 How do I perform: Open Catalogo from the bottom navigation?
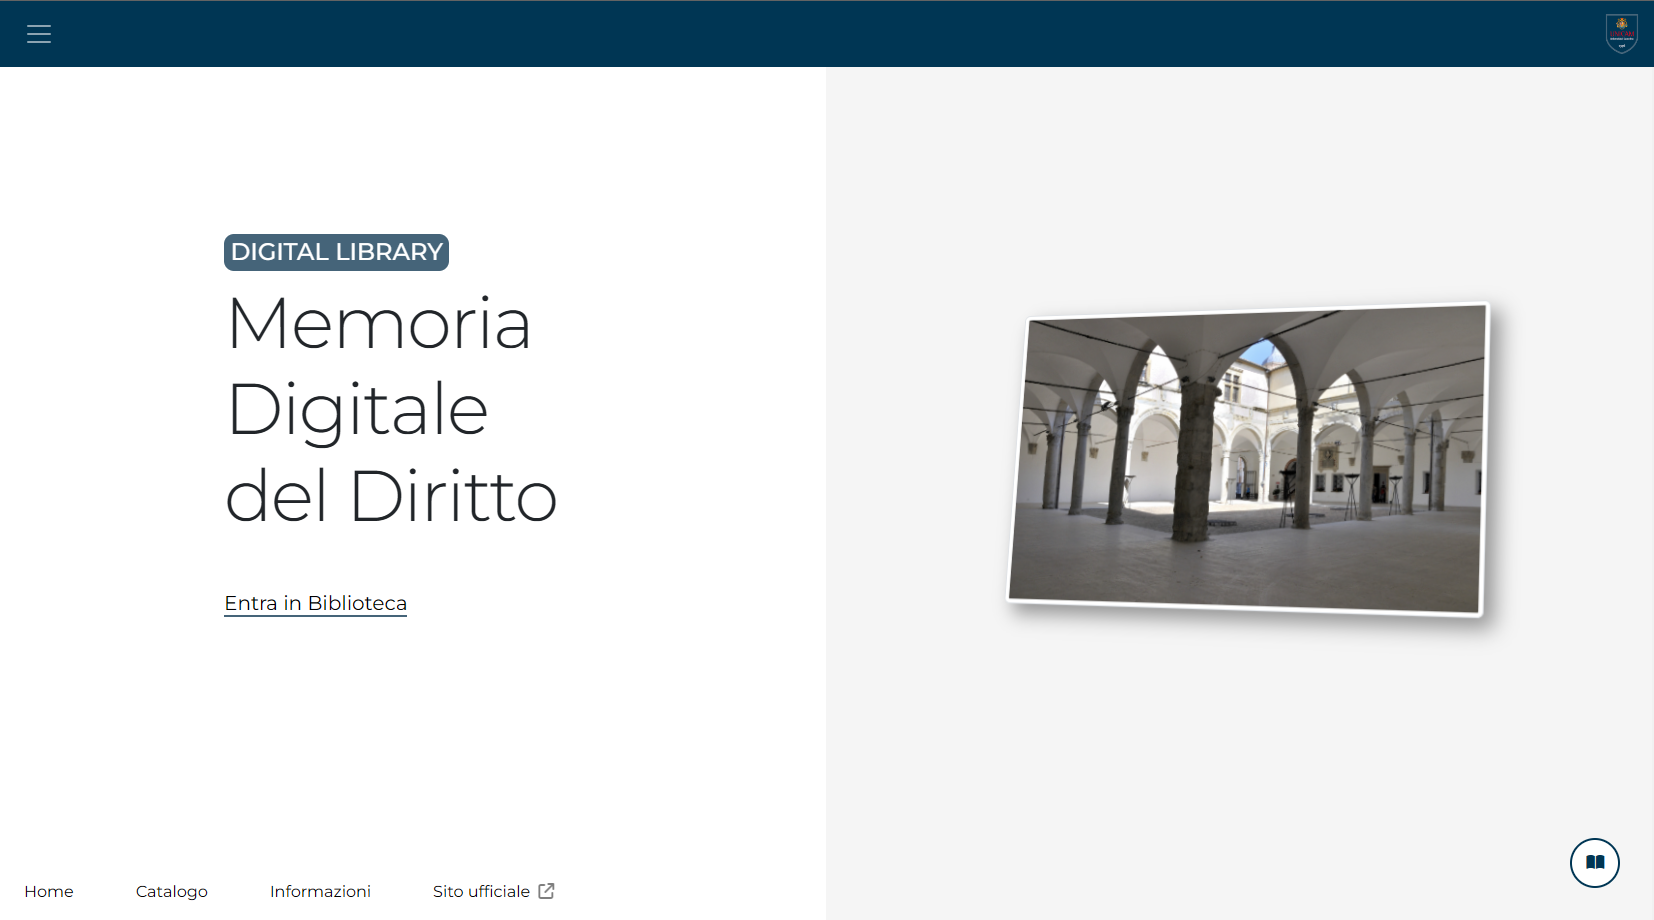(x=172, y=891)
